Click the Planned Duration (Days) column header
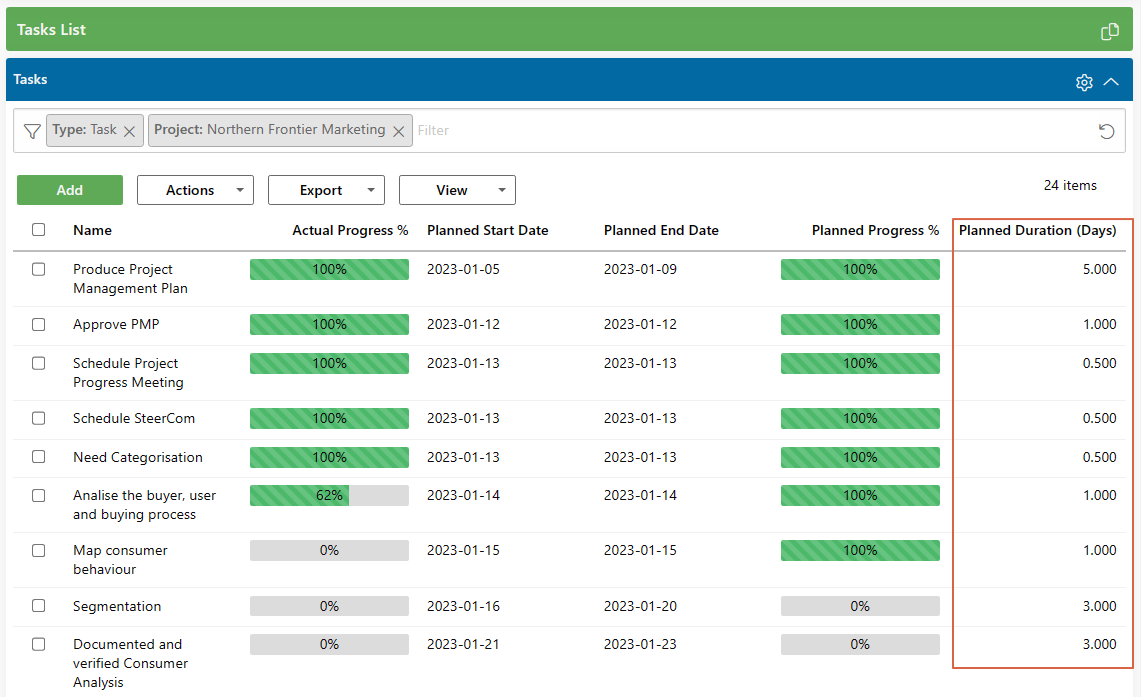 [x=1040, y=230]
